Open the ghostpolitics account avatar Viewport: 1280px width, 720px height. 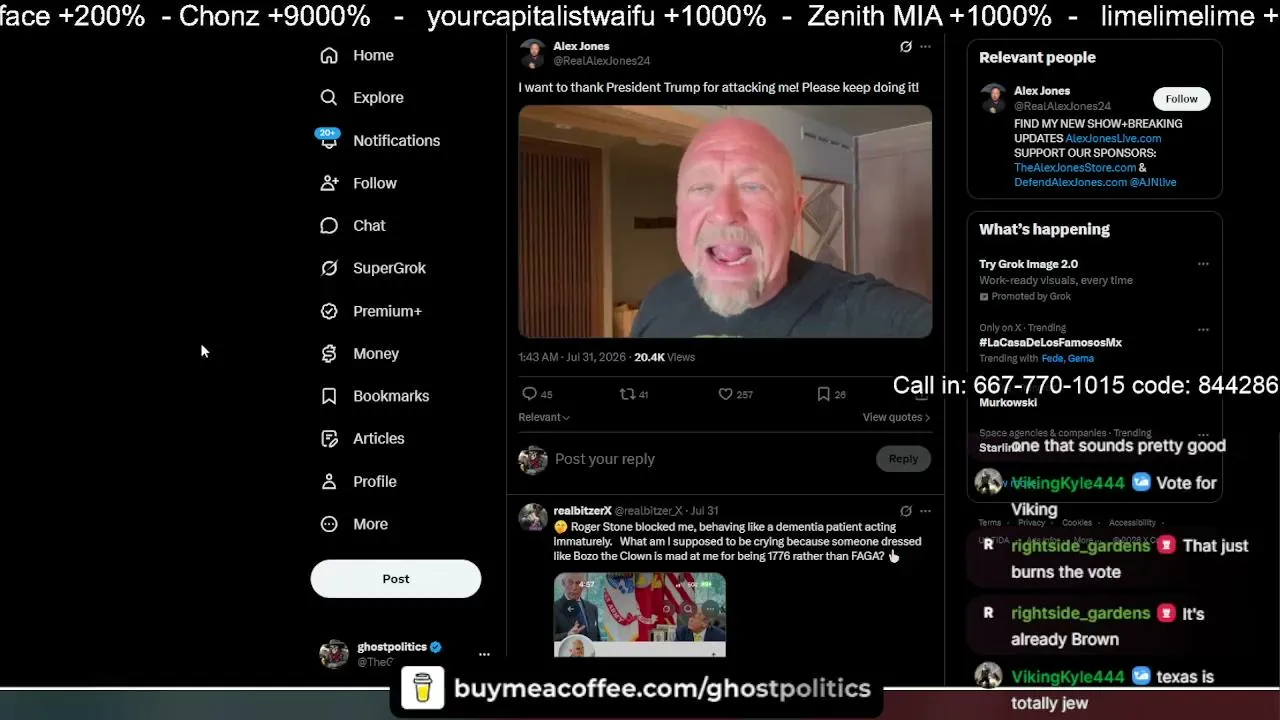click(x=333, y=654)
